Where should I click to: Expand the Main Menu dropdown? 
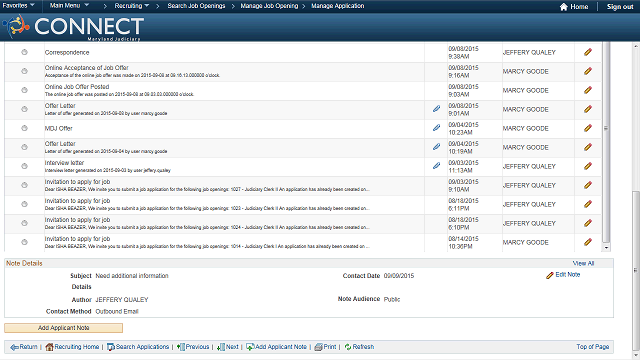[x=69, y=5]
